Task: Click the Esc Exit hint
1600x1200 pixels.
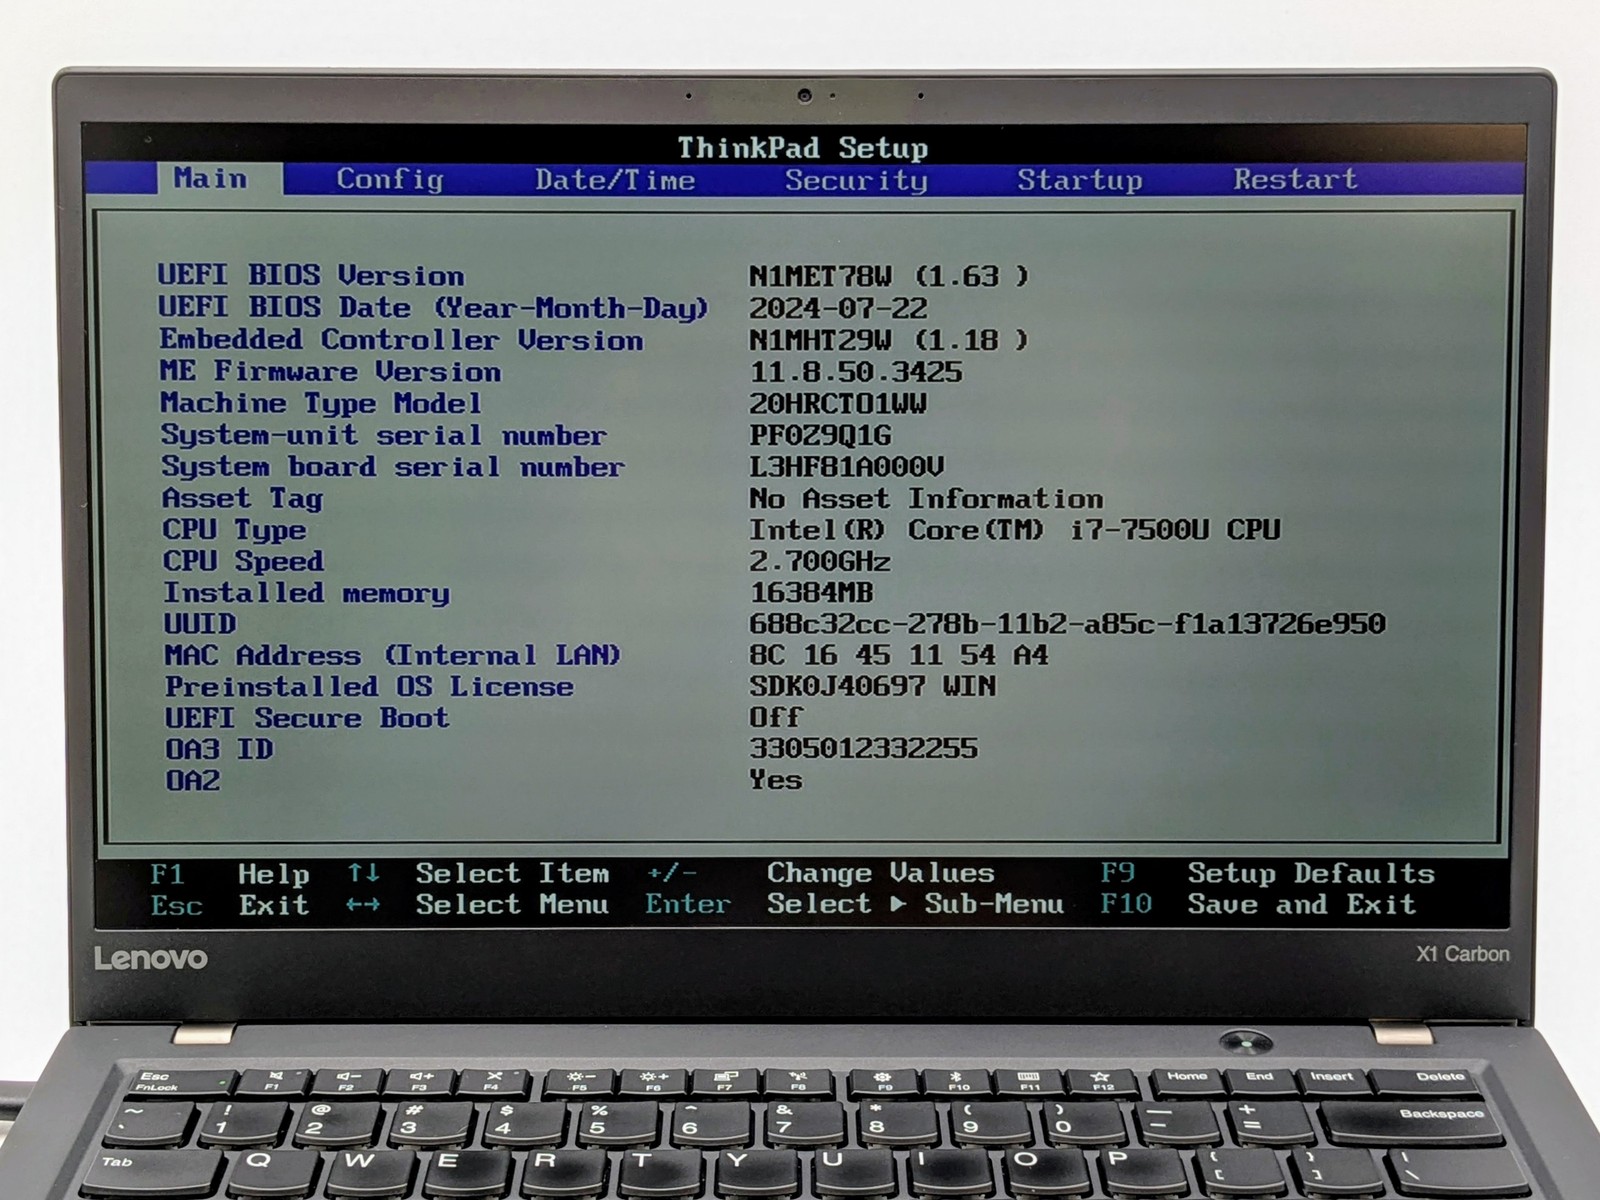Action: point(230,906)
